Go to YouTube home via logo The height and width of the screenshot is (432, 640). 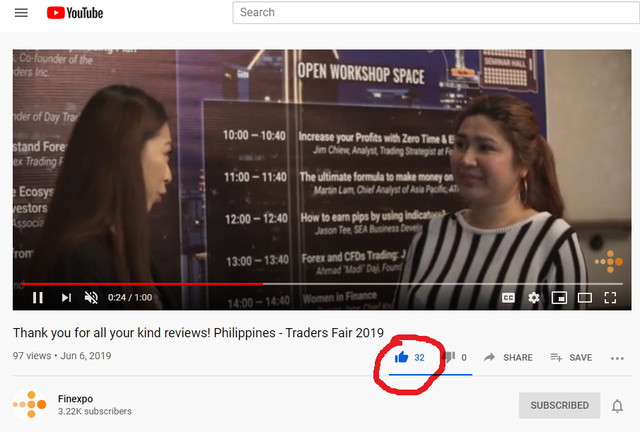coord(75,13)
